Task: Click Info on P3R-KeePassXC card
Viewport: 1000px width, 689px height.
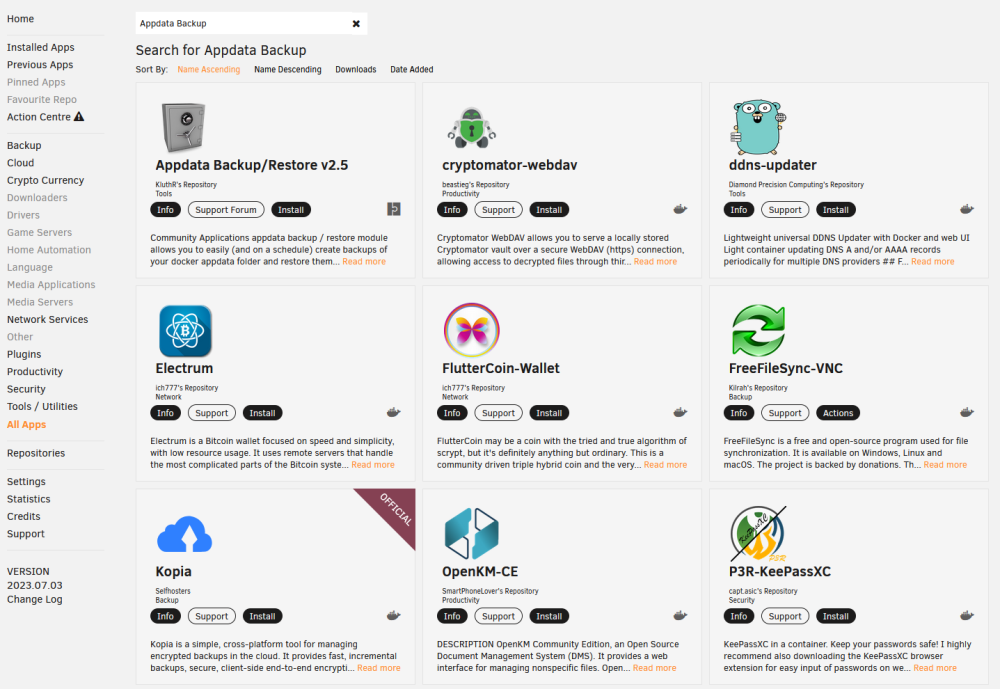Action: pyautogui.click(x=739, y=616)
